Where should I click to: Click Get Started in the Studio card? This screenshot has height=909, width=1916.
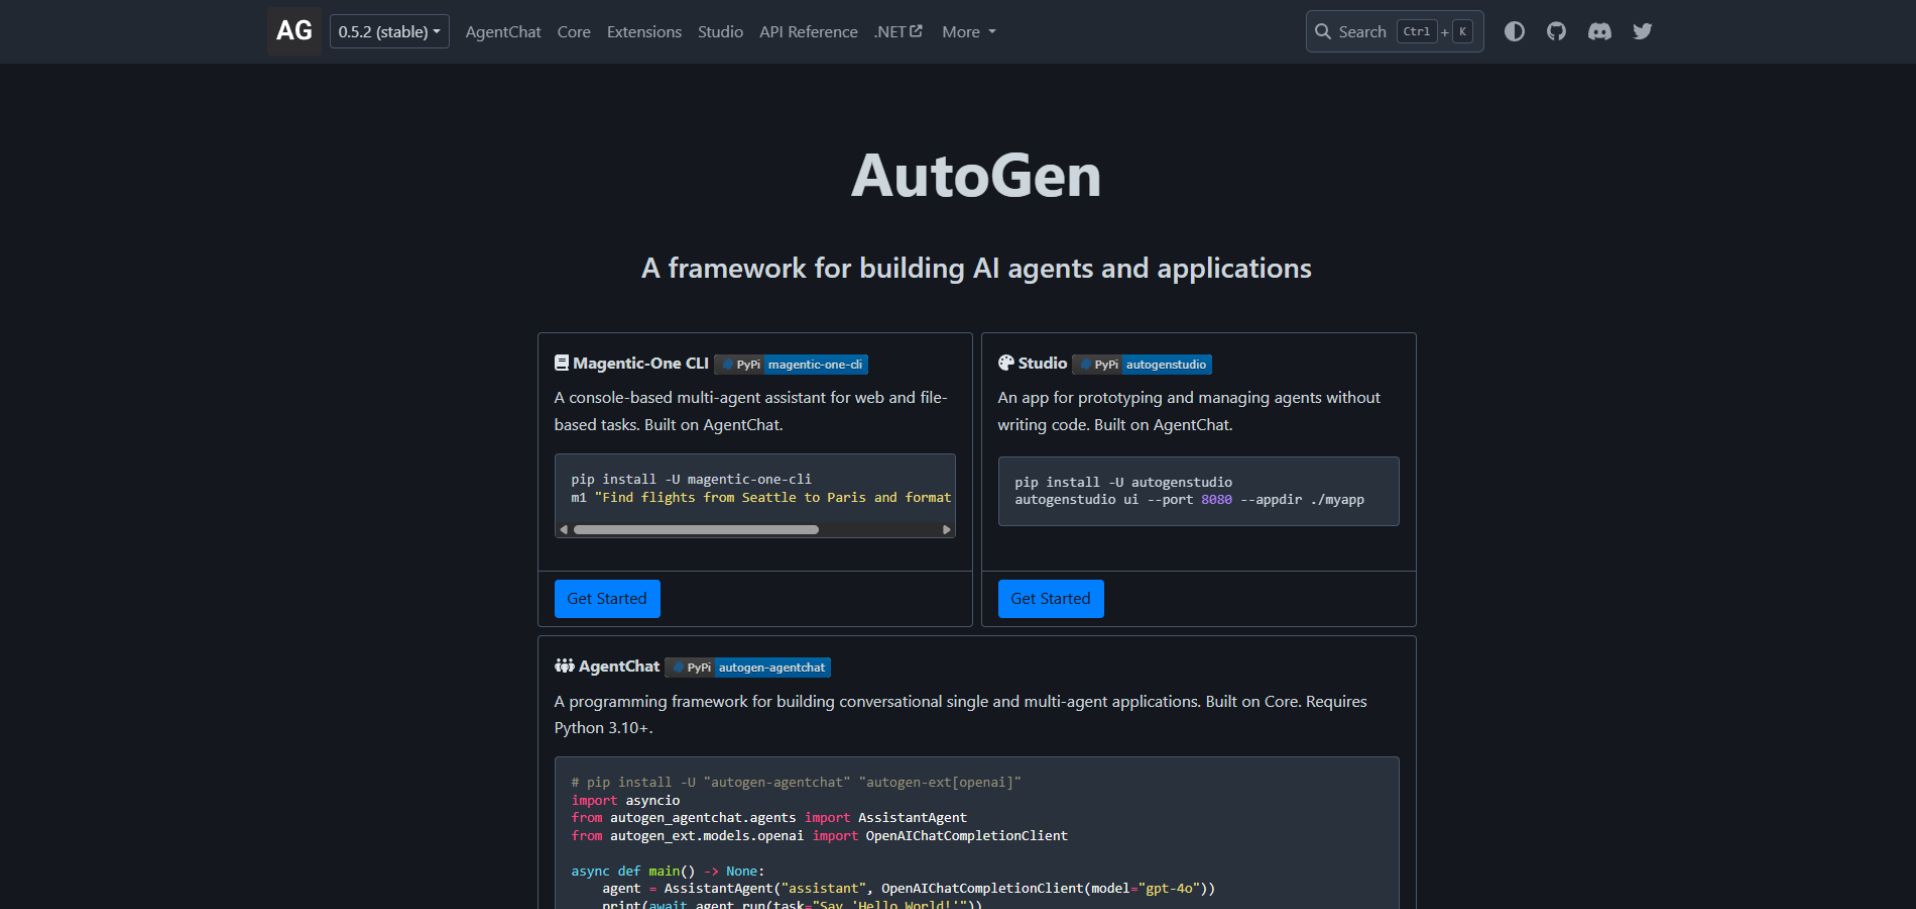coord(1050,598)
